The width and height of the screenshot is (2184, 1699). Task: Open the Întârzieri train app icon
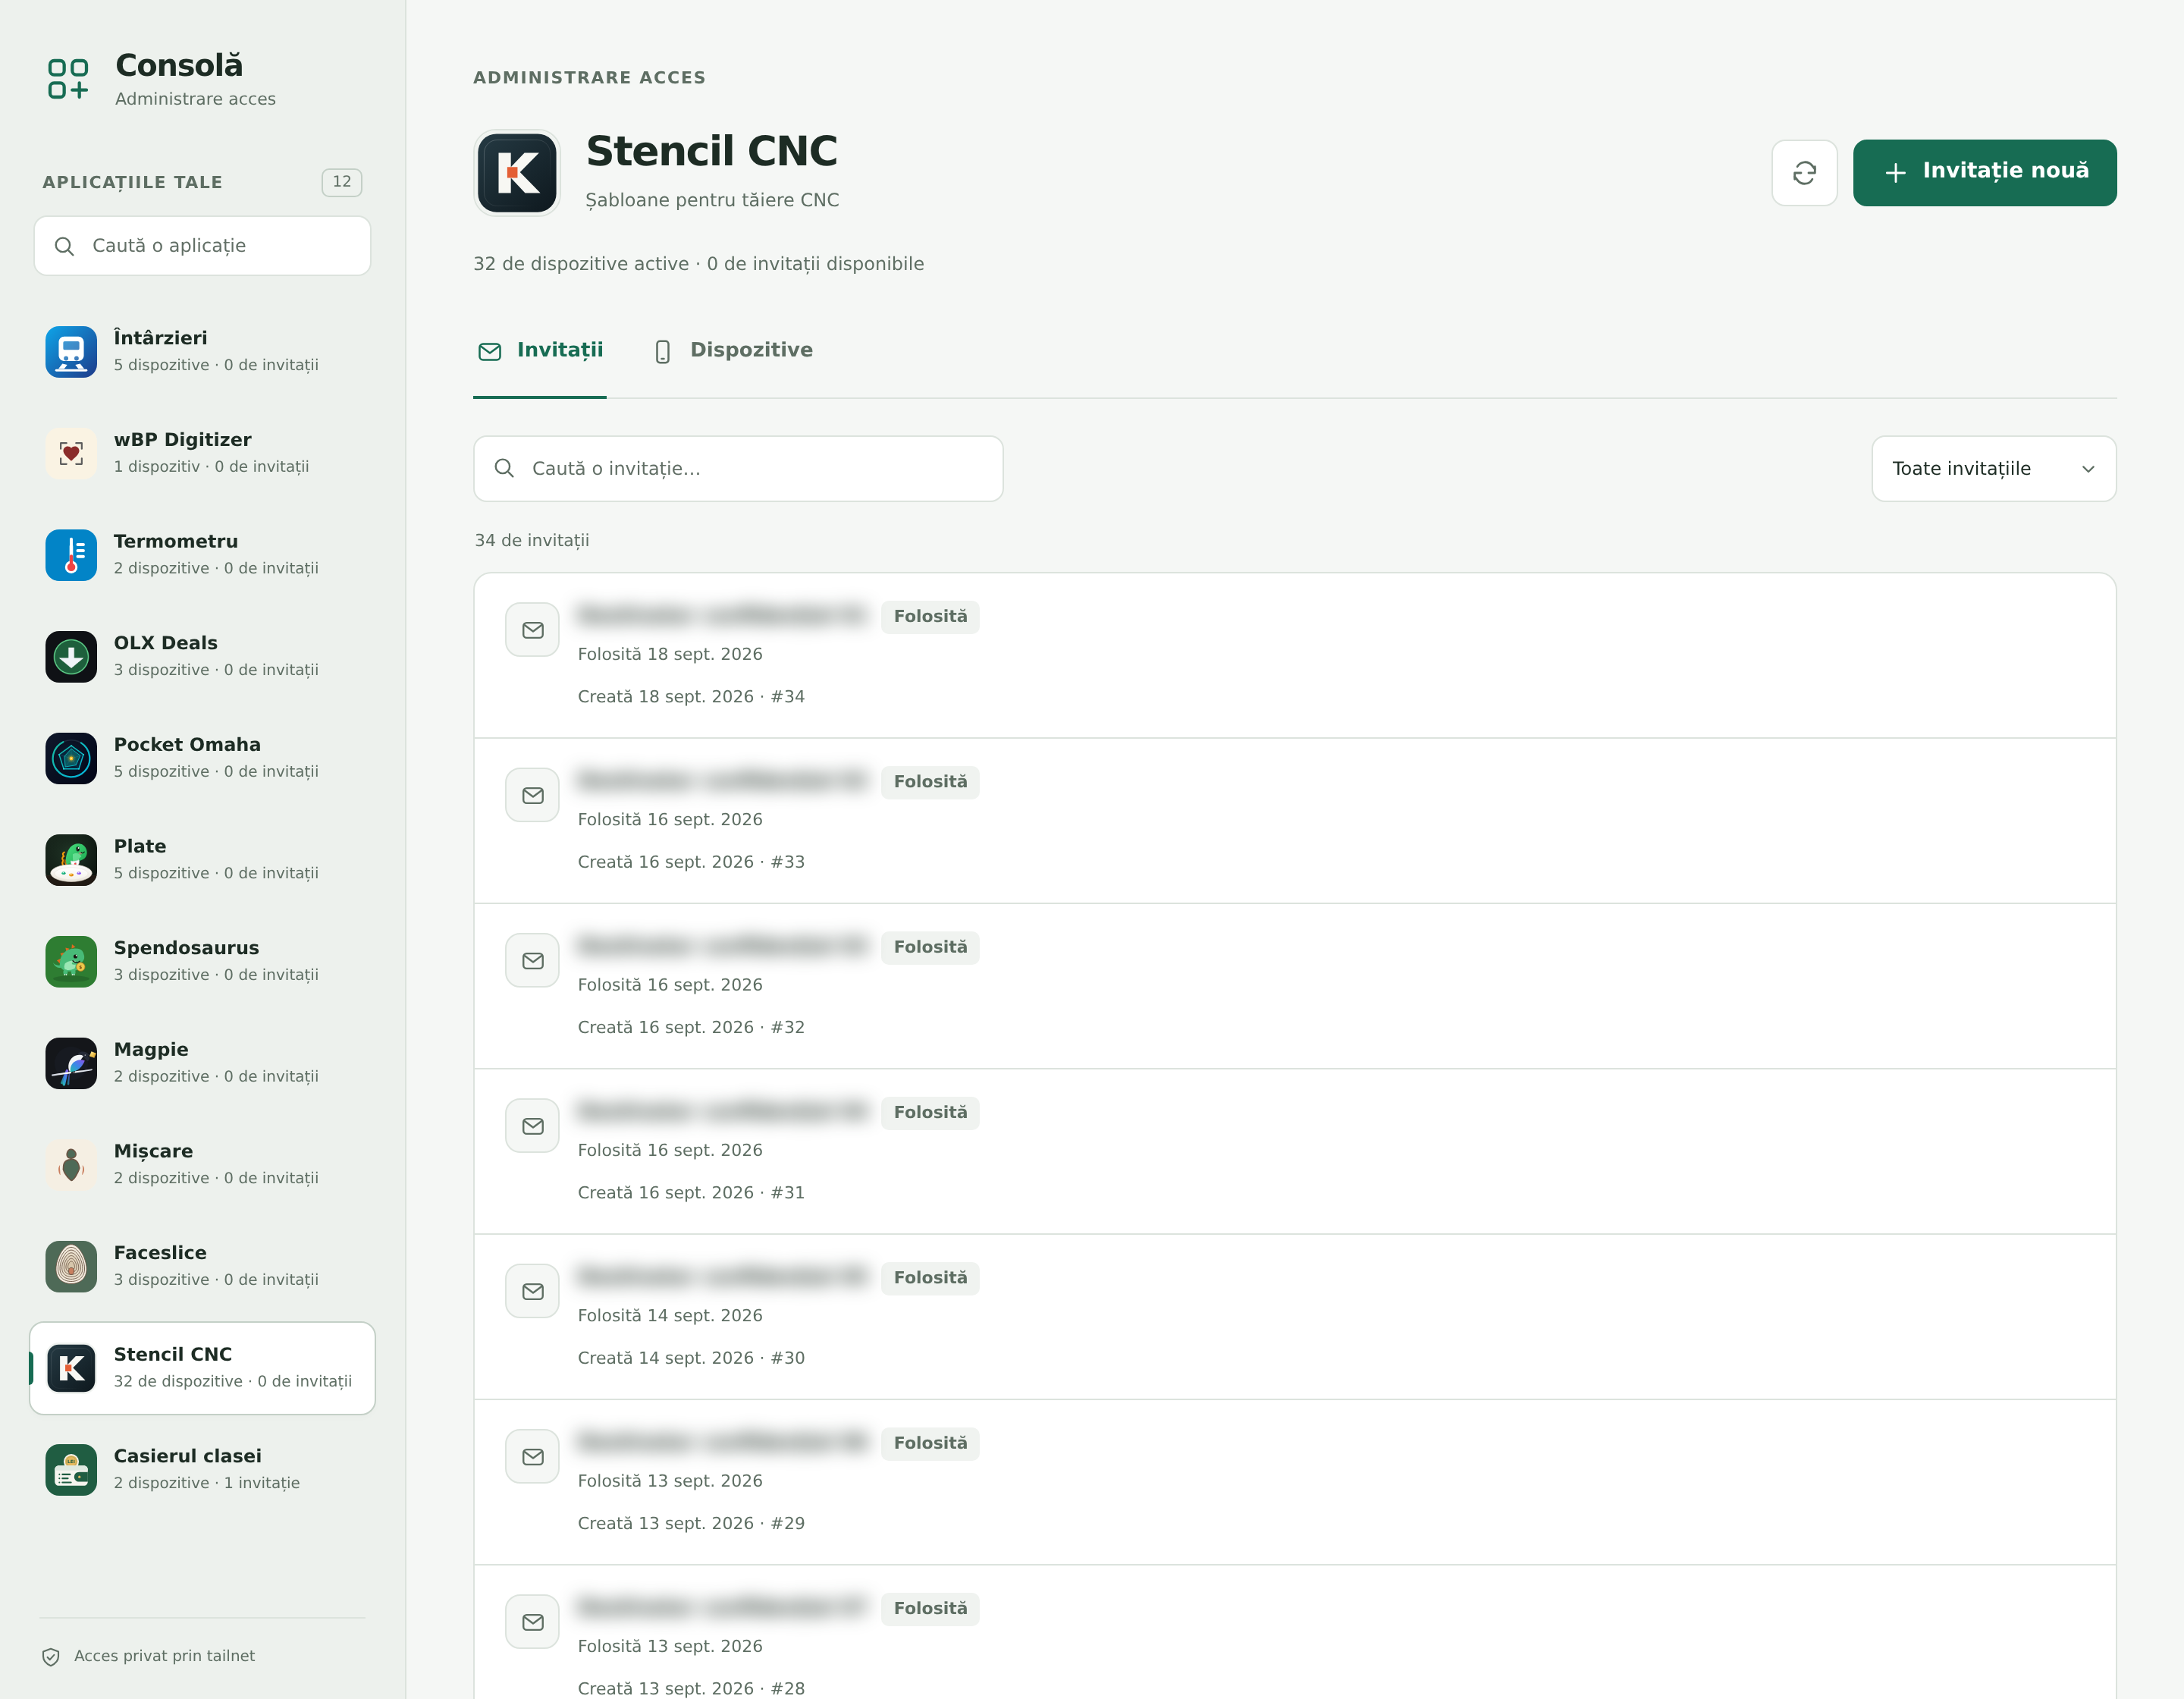click(x=71, y=351)
